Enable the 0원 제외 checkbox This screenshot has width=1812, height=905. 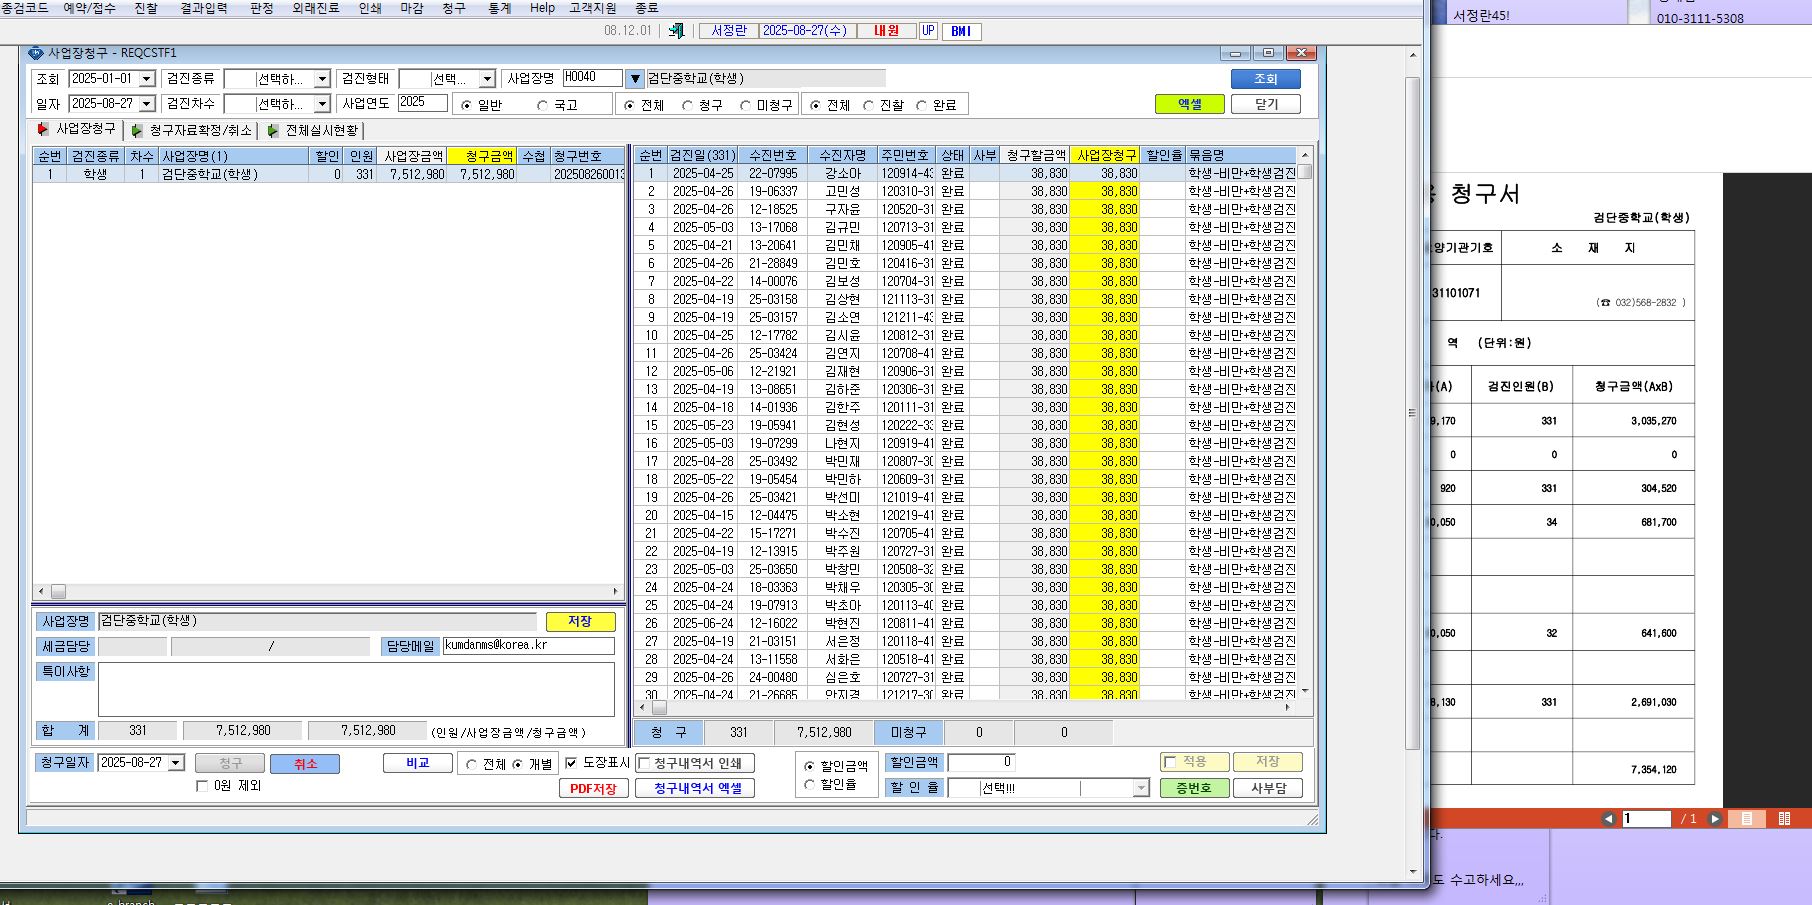point(202,786)
